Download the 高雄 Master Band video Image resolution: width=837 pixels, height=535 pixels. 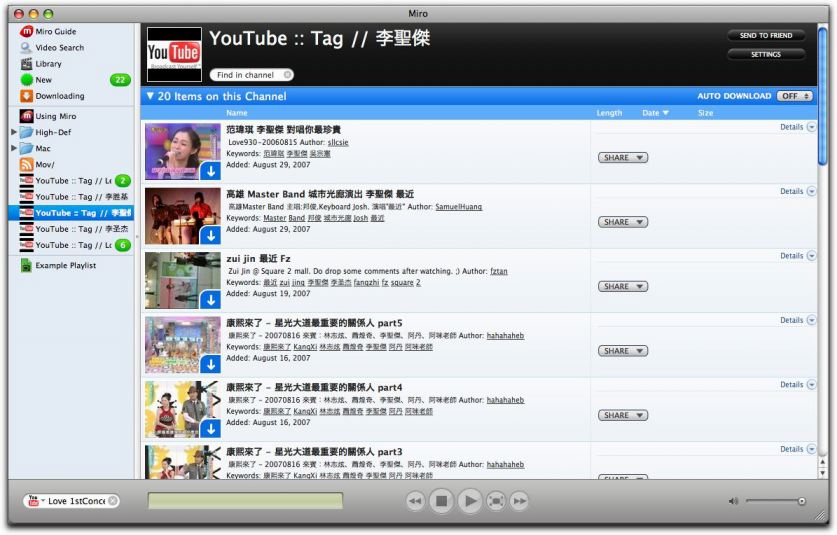[x=211, y=235]
